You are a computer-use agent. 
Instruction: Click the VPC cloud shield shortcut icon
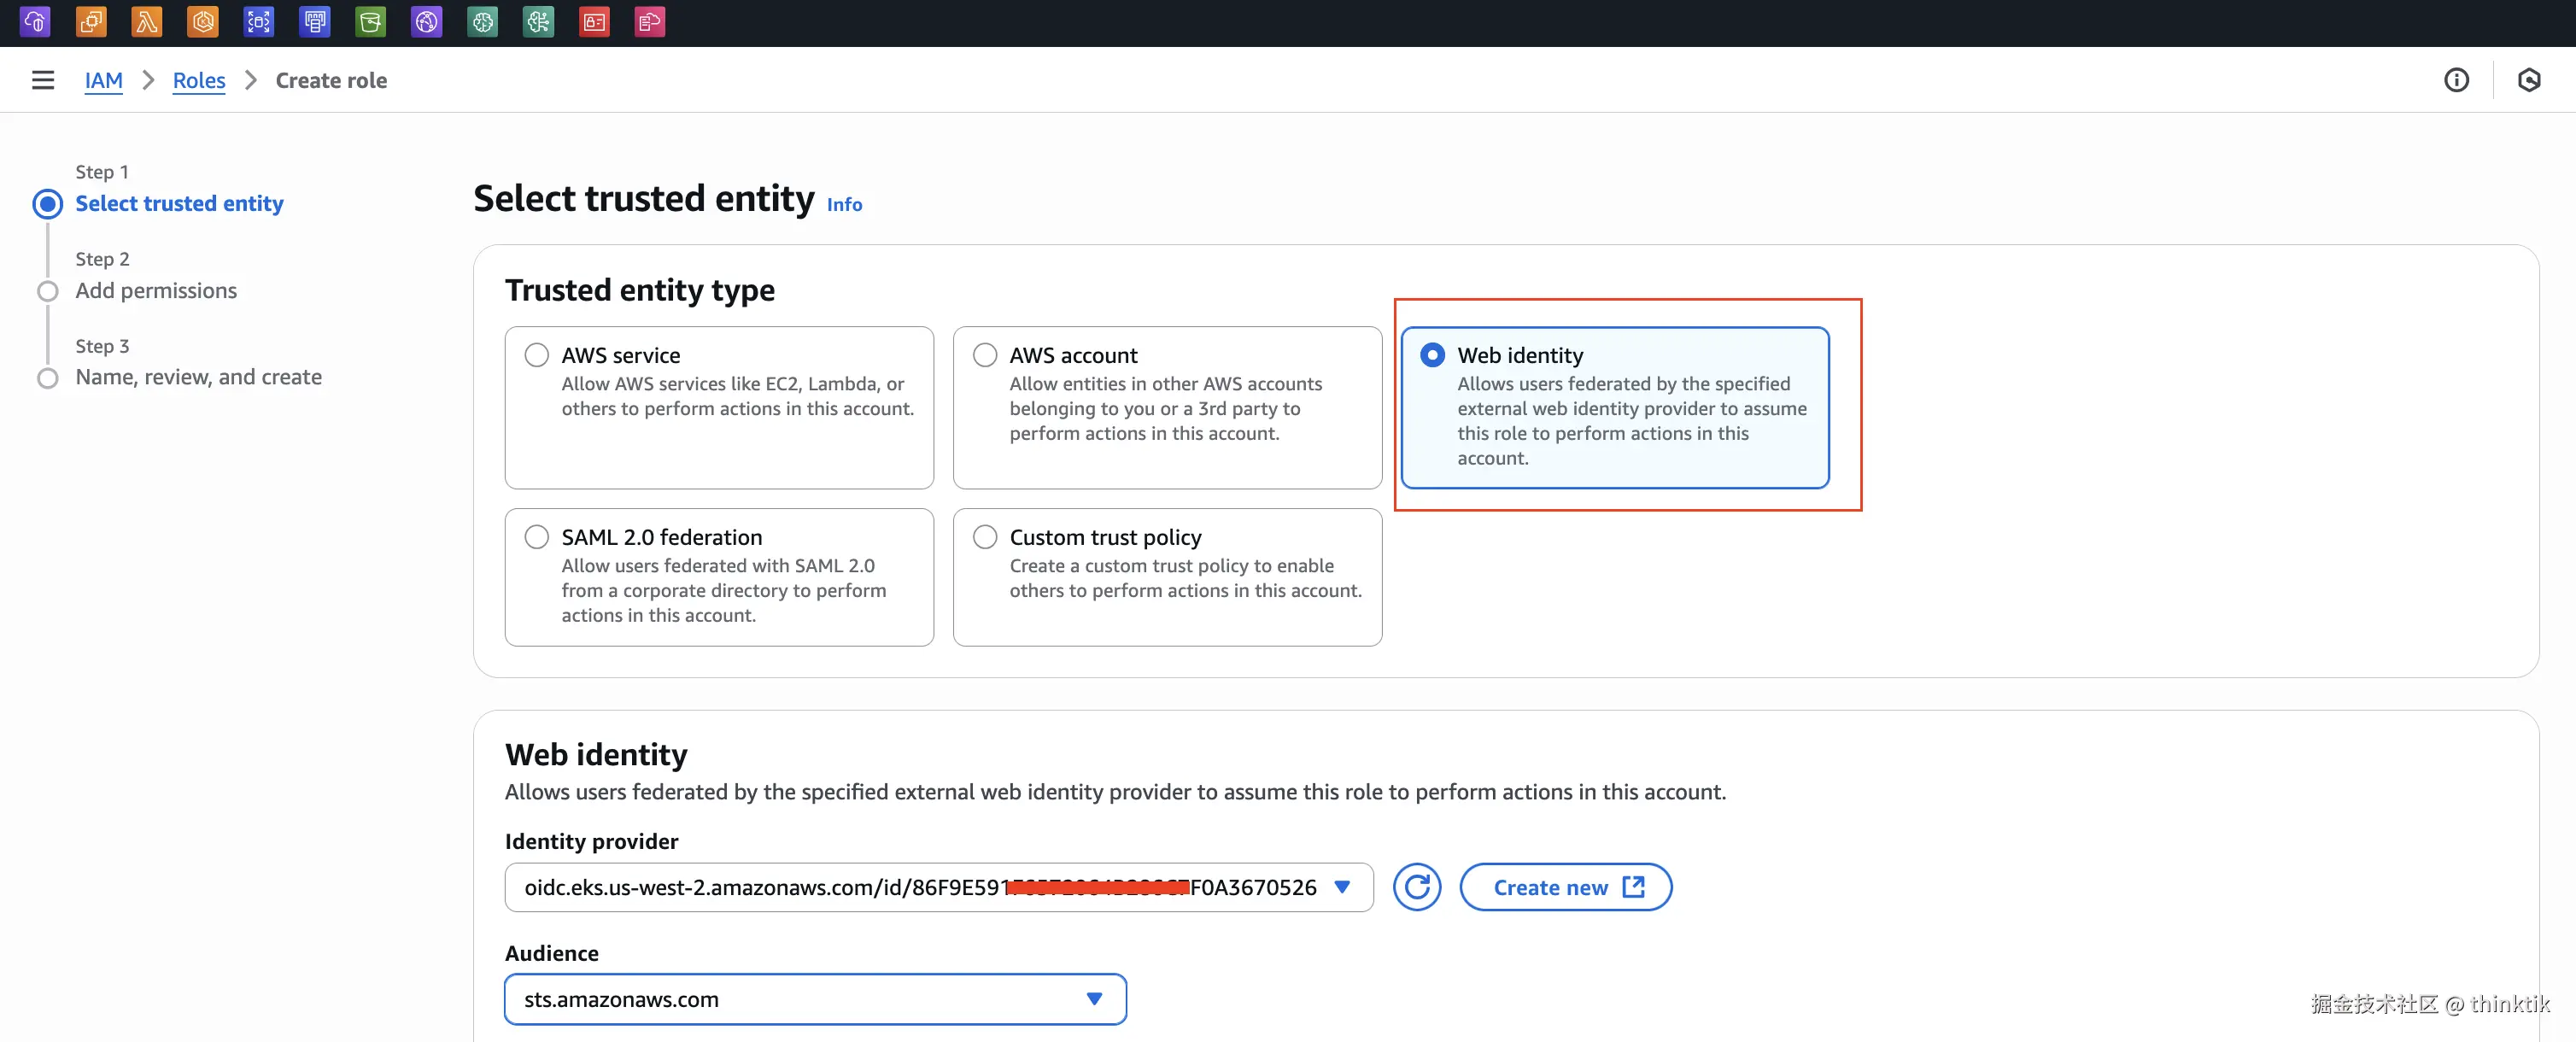(x=35, y=21)
